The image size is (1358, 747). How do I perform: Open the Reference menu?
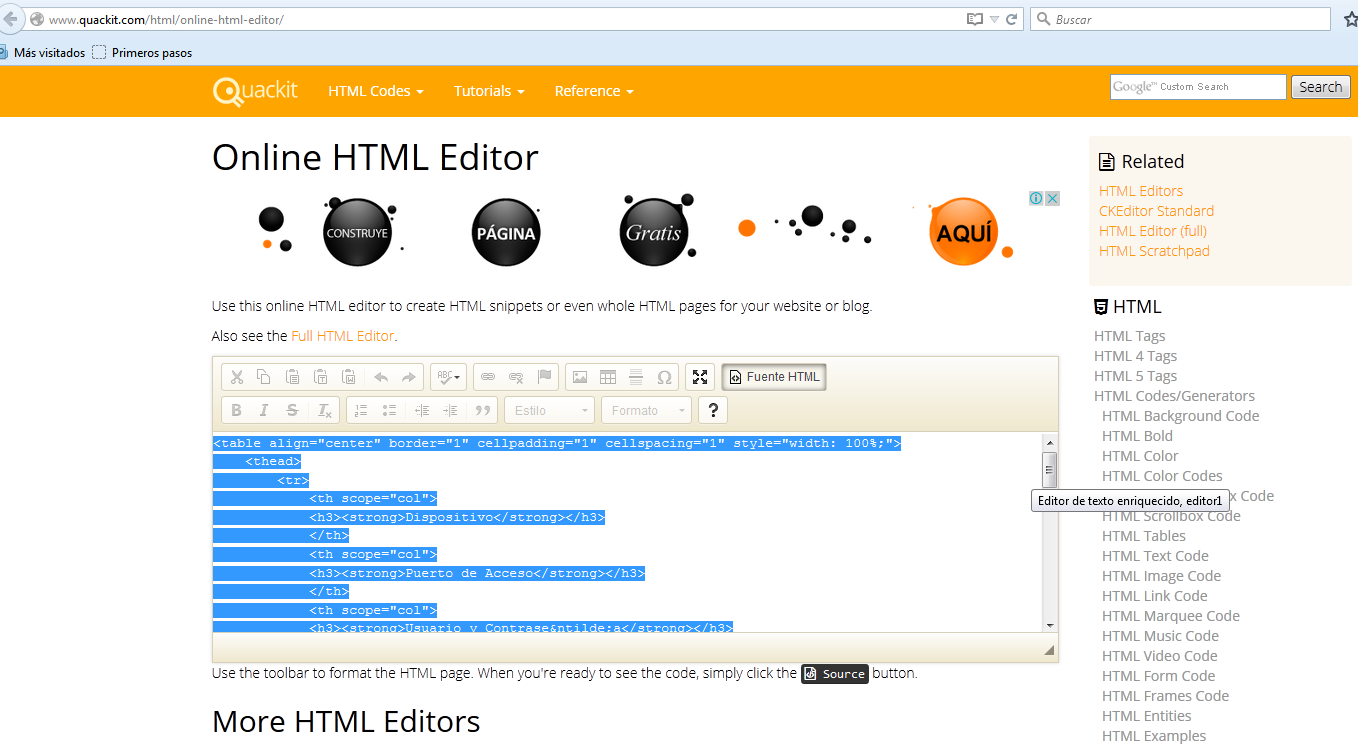(594, 91)
